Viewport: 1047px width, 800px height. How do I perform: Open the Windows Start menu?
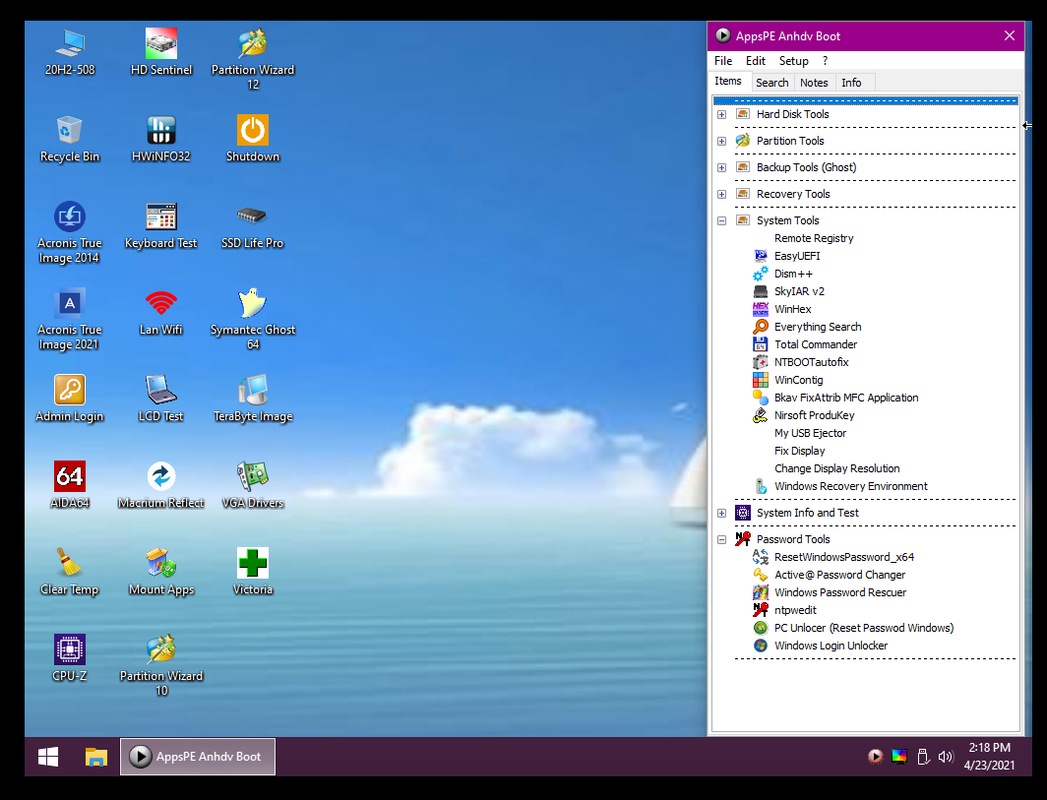pyautogui.click(x=48, y=757)
